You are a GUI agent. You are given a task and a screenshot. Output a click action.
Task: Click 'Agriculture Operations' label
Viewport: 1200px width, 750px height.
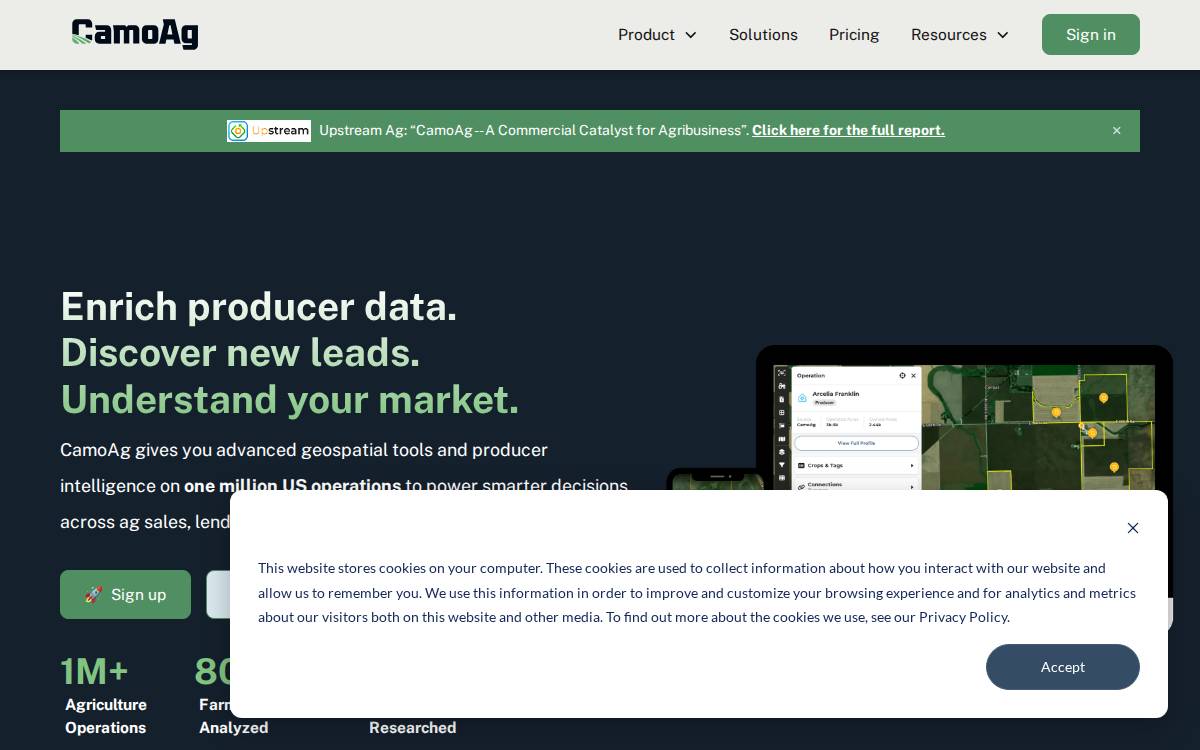pos(106,716)
